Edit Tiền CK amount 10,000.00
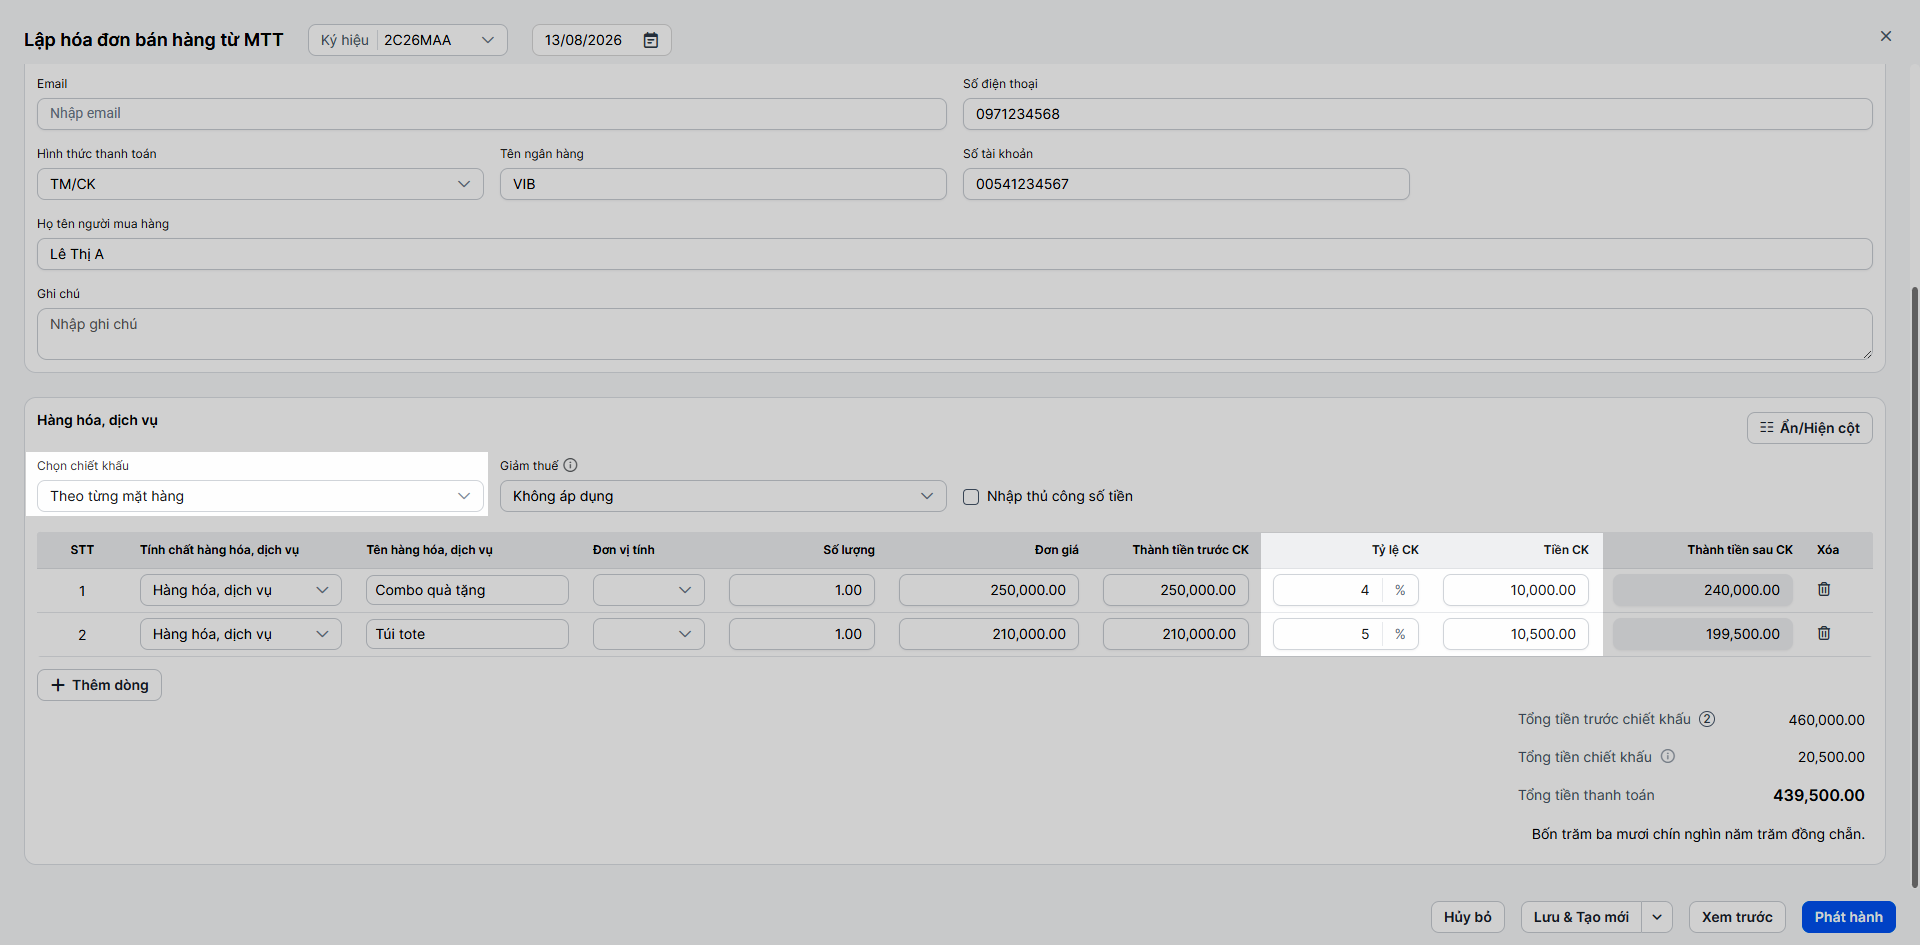 1516,590
